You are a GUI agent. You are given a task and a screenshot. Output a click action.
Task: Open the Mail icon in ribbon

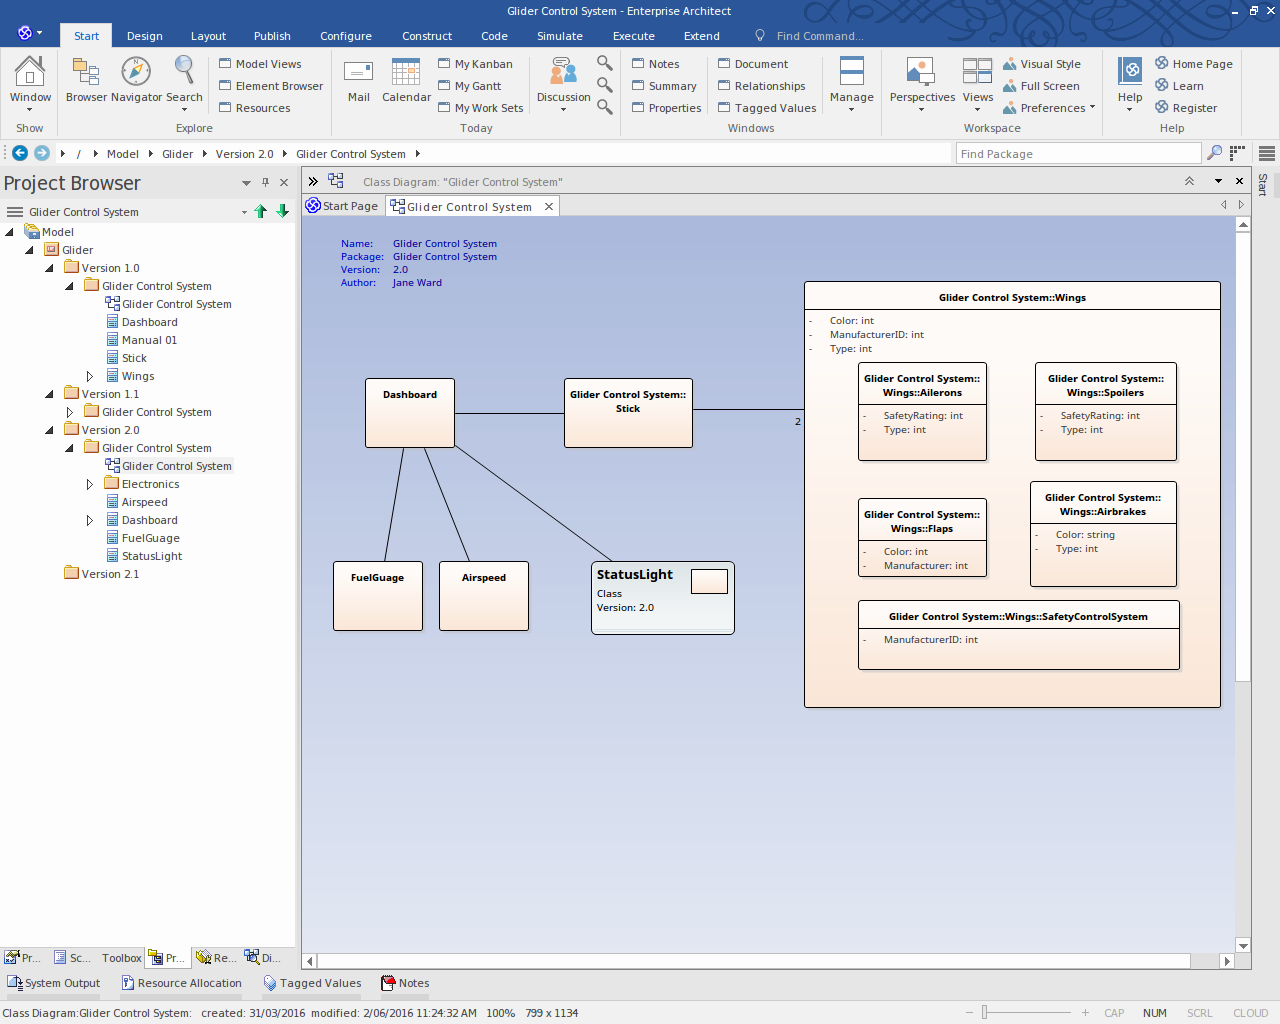pyautogui.click(x=358, y=73)
